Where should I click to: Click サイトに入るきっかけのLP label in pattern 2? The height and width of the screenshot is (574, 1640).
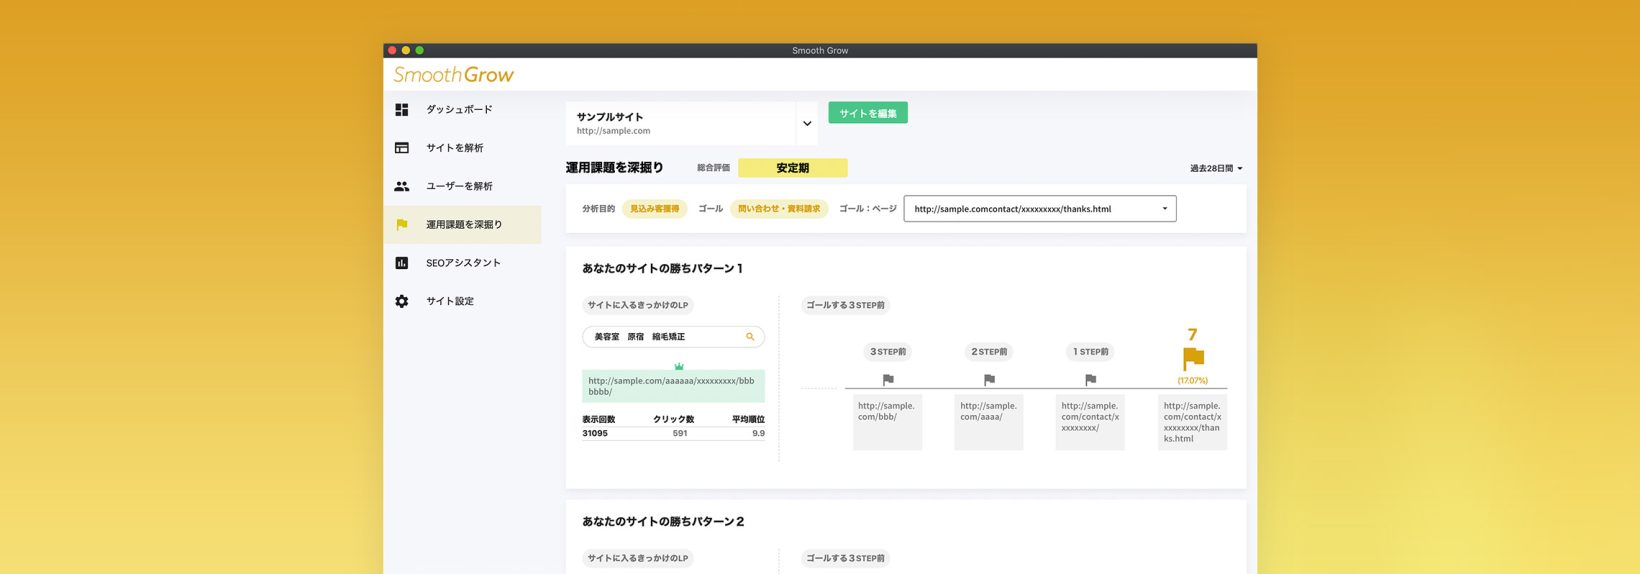point(638,558)
